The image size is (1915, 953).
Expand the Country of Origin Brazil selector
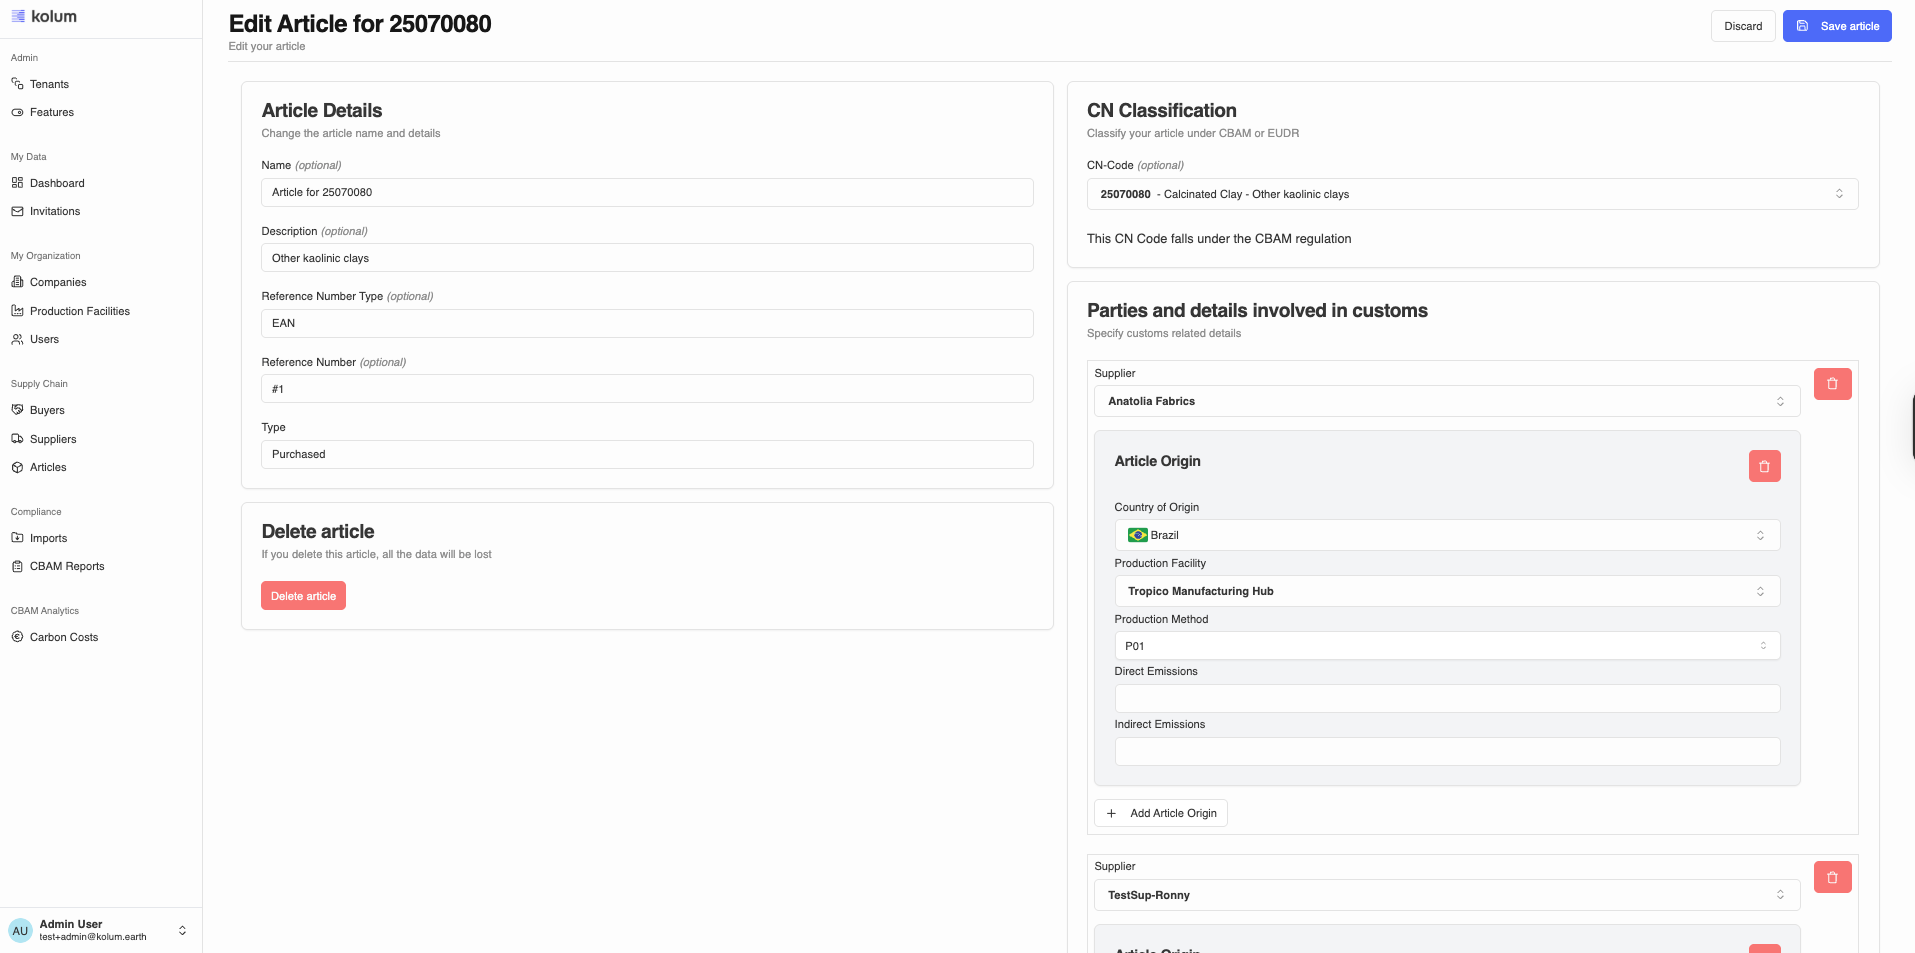1446,535
